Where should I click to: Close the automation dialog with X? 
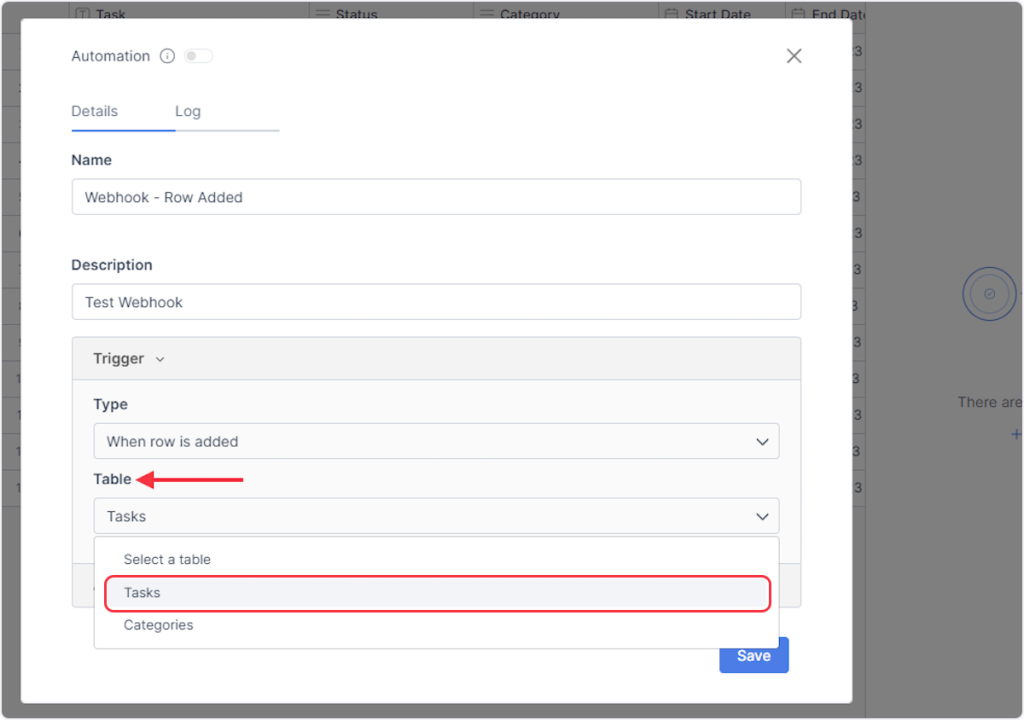click(794, 56)
